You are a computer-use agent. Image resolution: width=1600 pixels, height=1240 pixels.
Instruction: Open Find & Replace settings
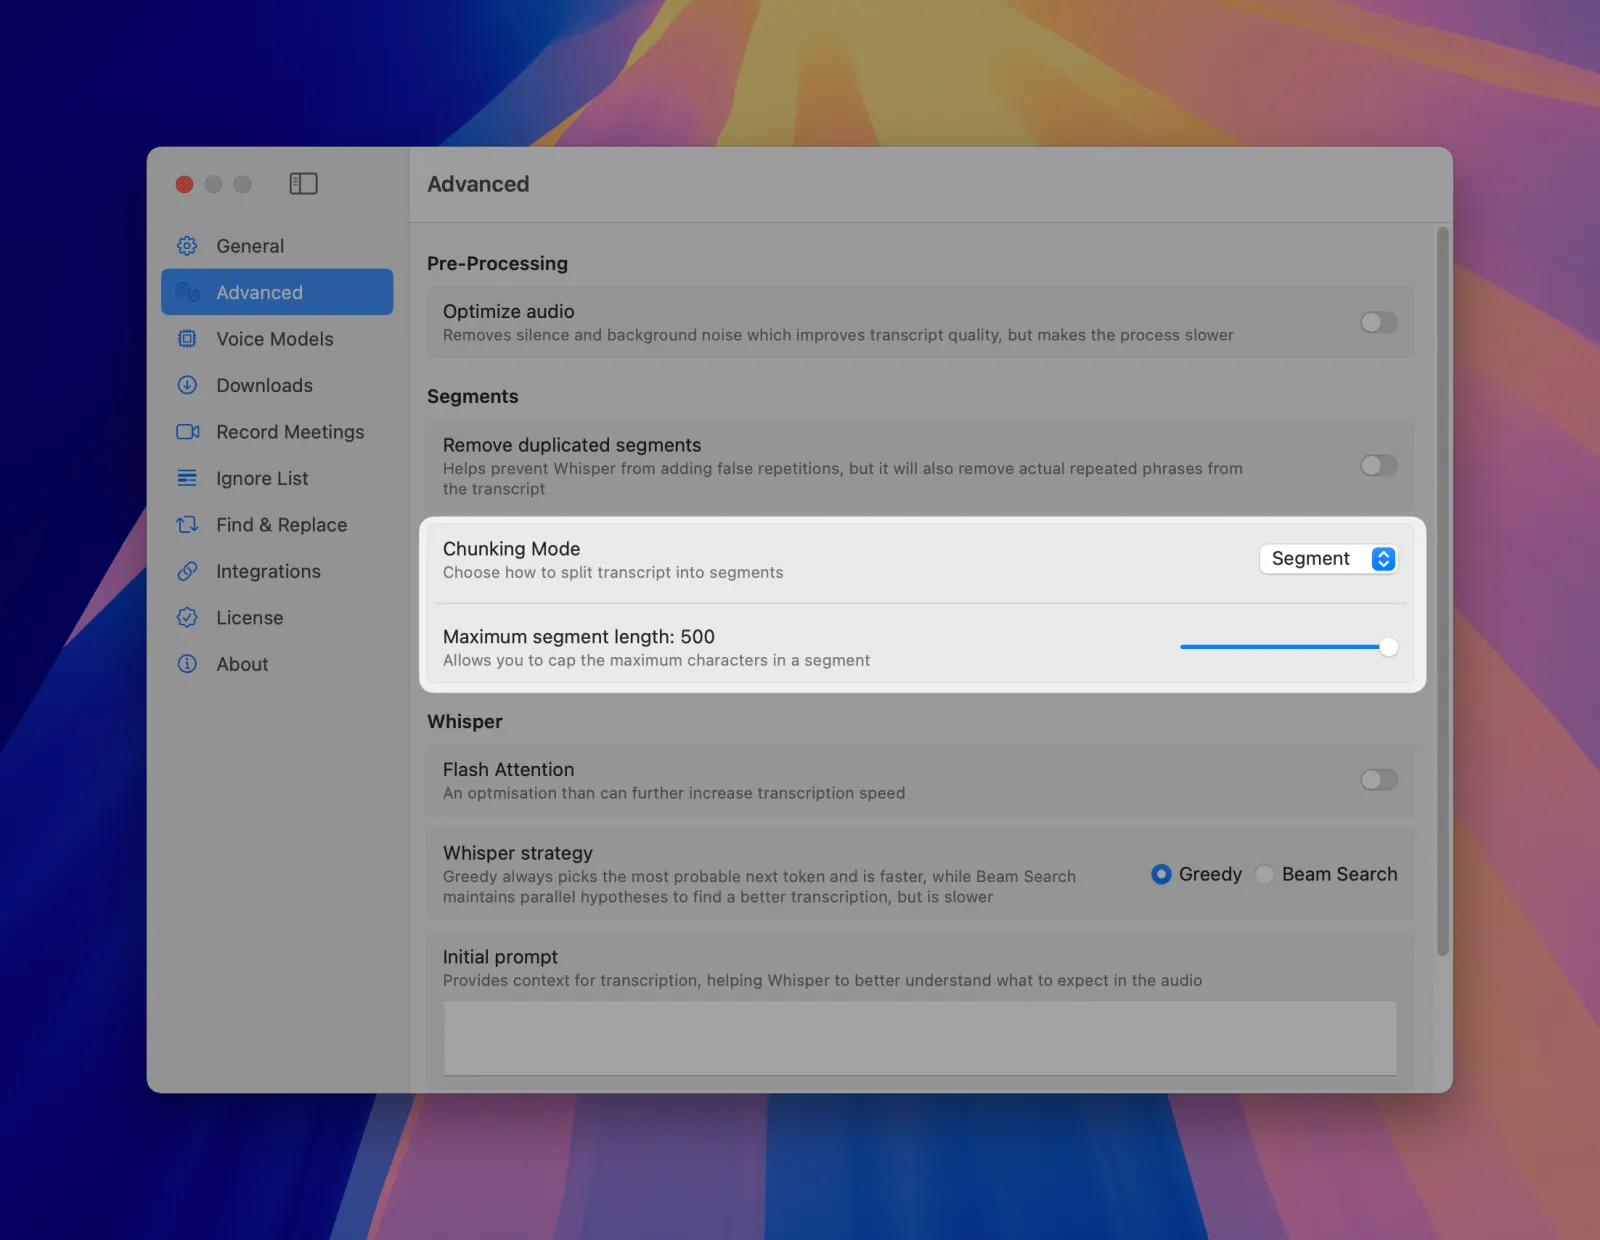(277, 525)
